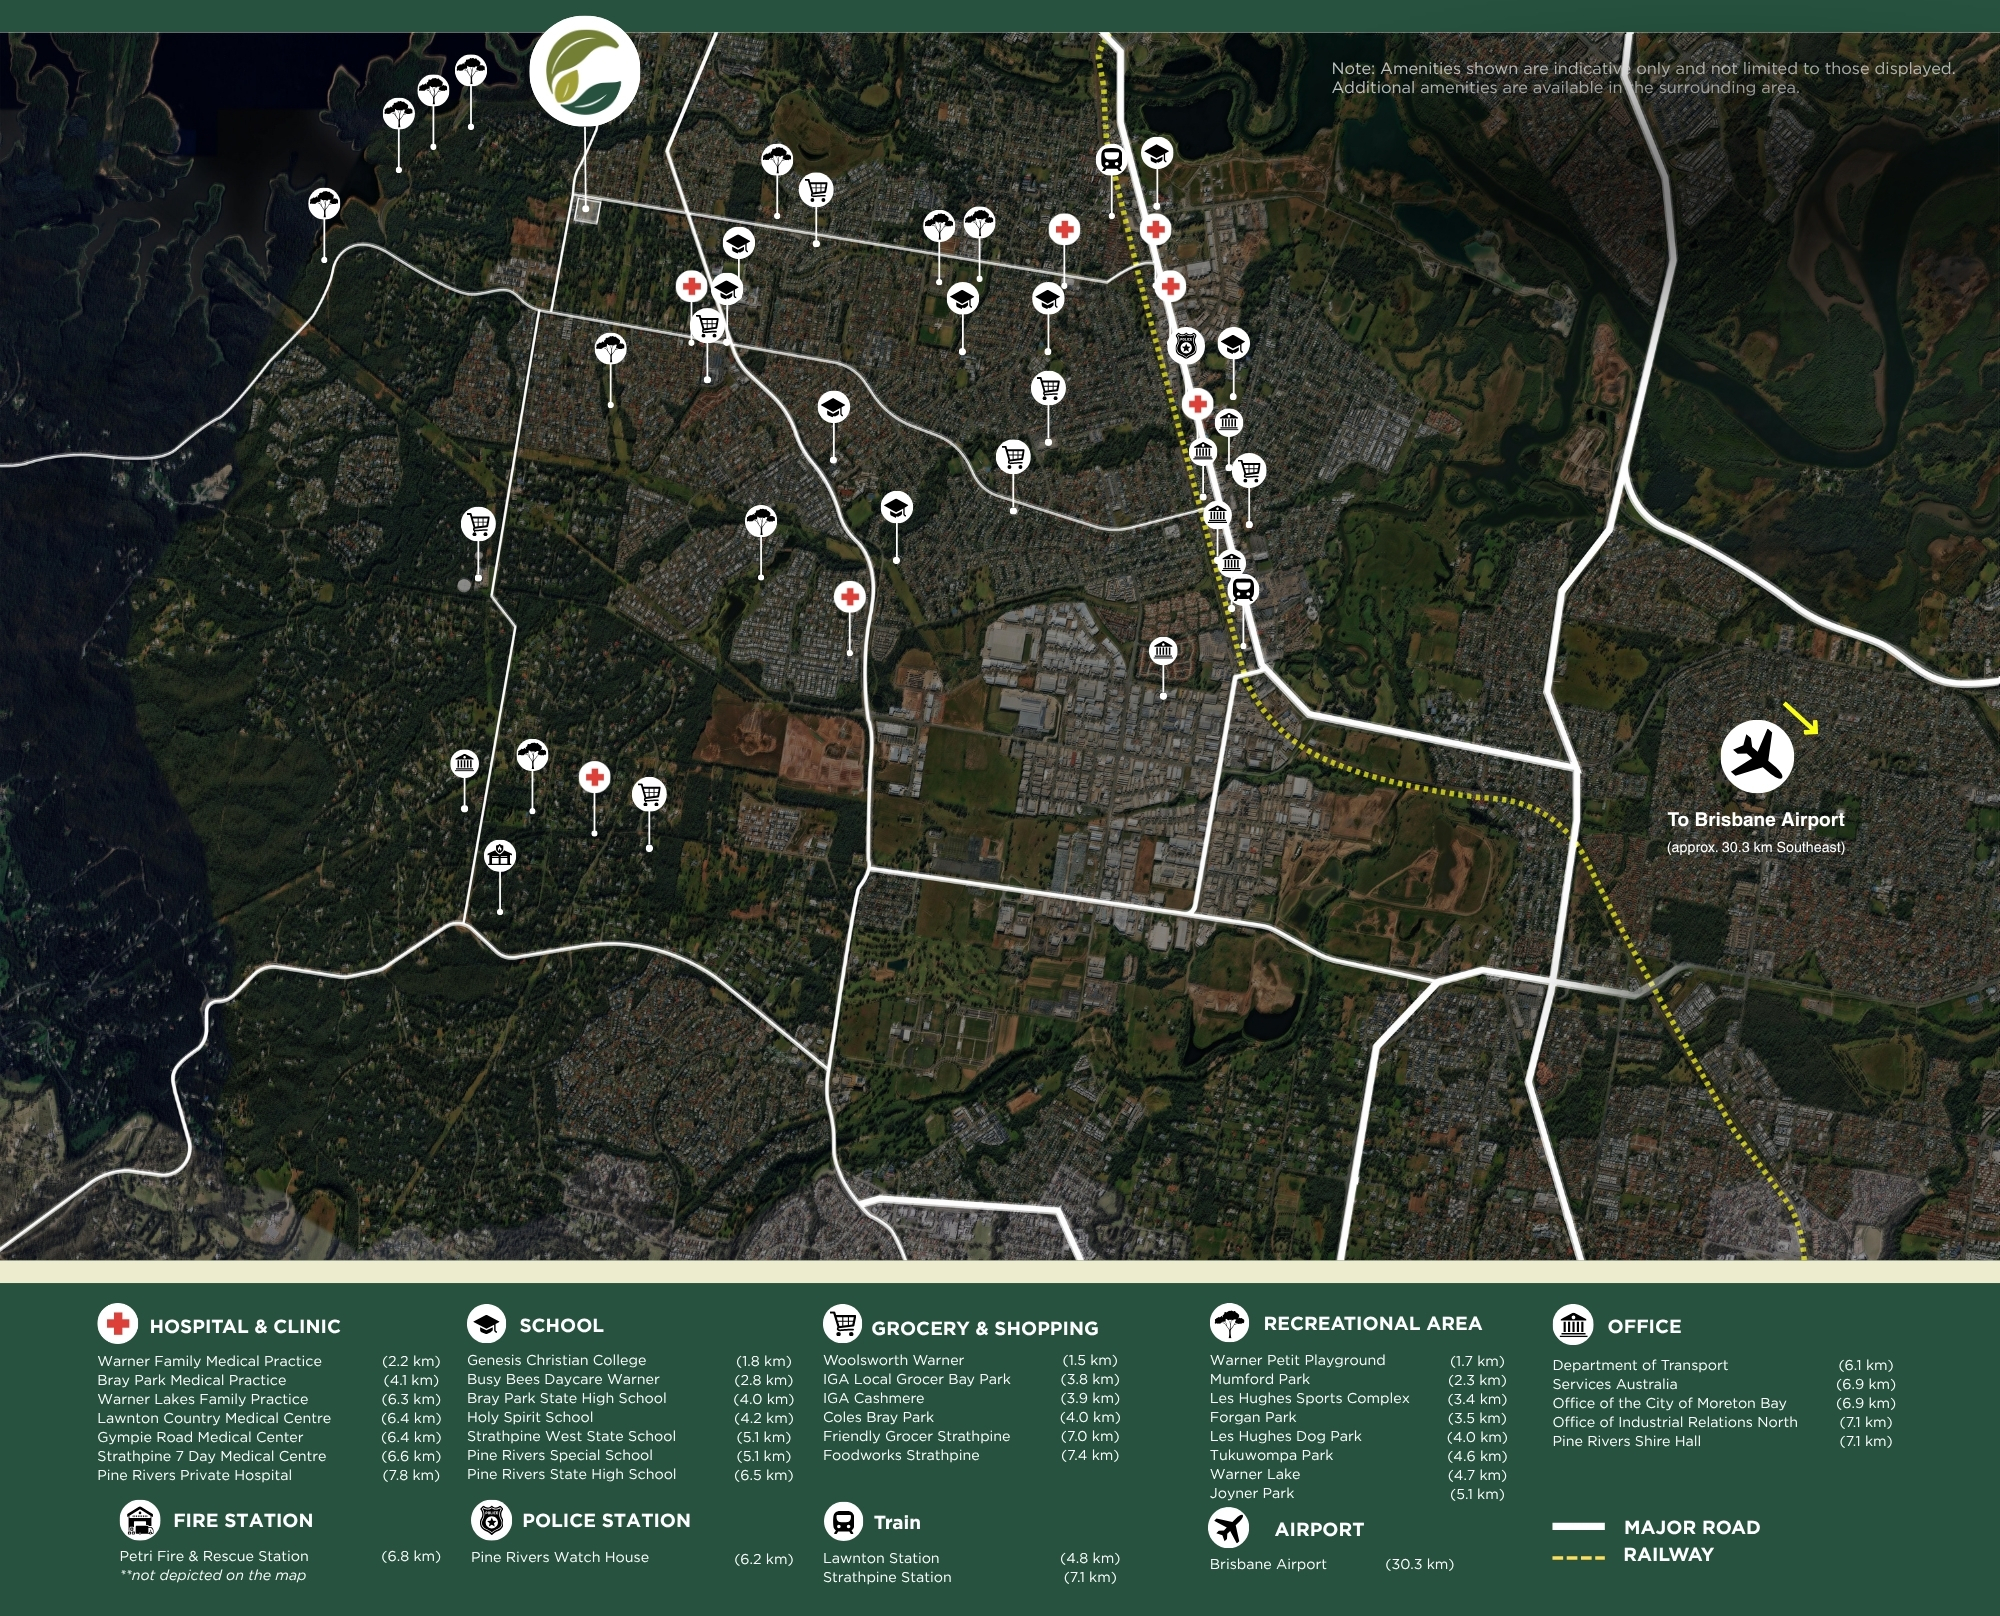Click the 'OFFICE' heading
The width and height of the screenshot is (2000, 1616).
pos(1644,1326)
